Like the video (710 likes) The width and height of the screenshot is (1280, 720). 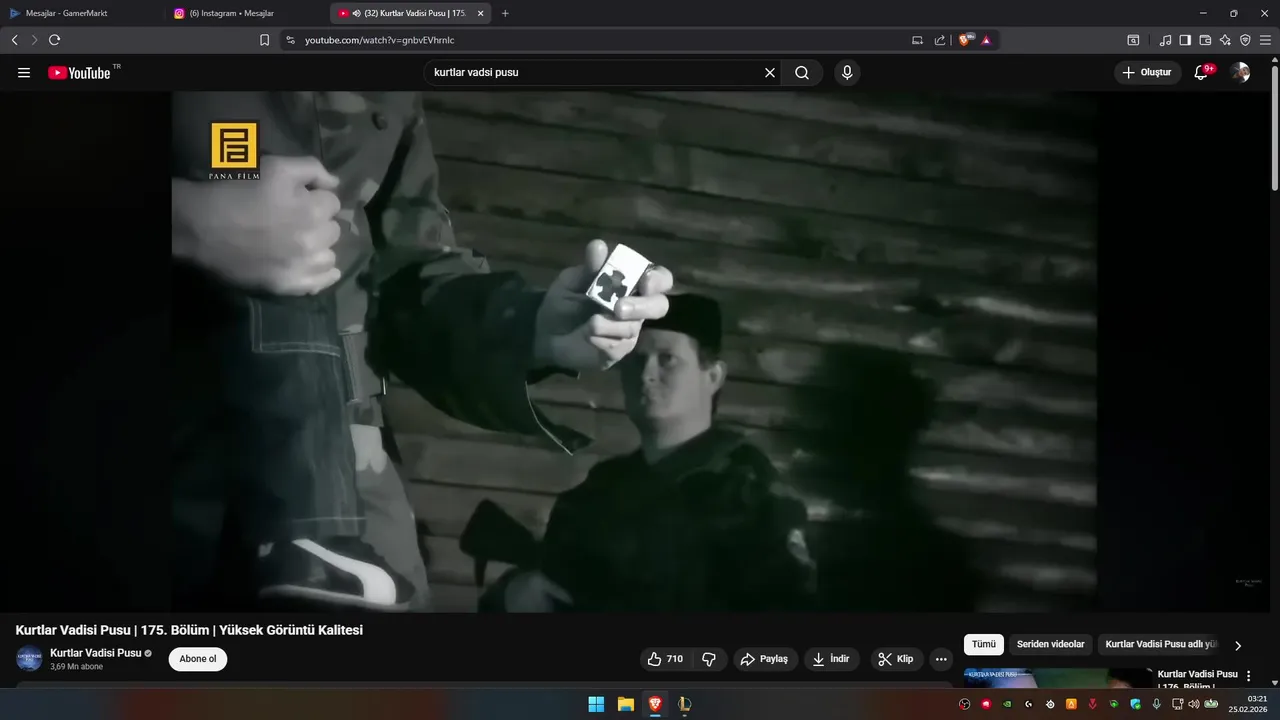pos(665,659)
